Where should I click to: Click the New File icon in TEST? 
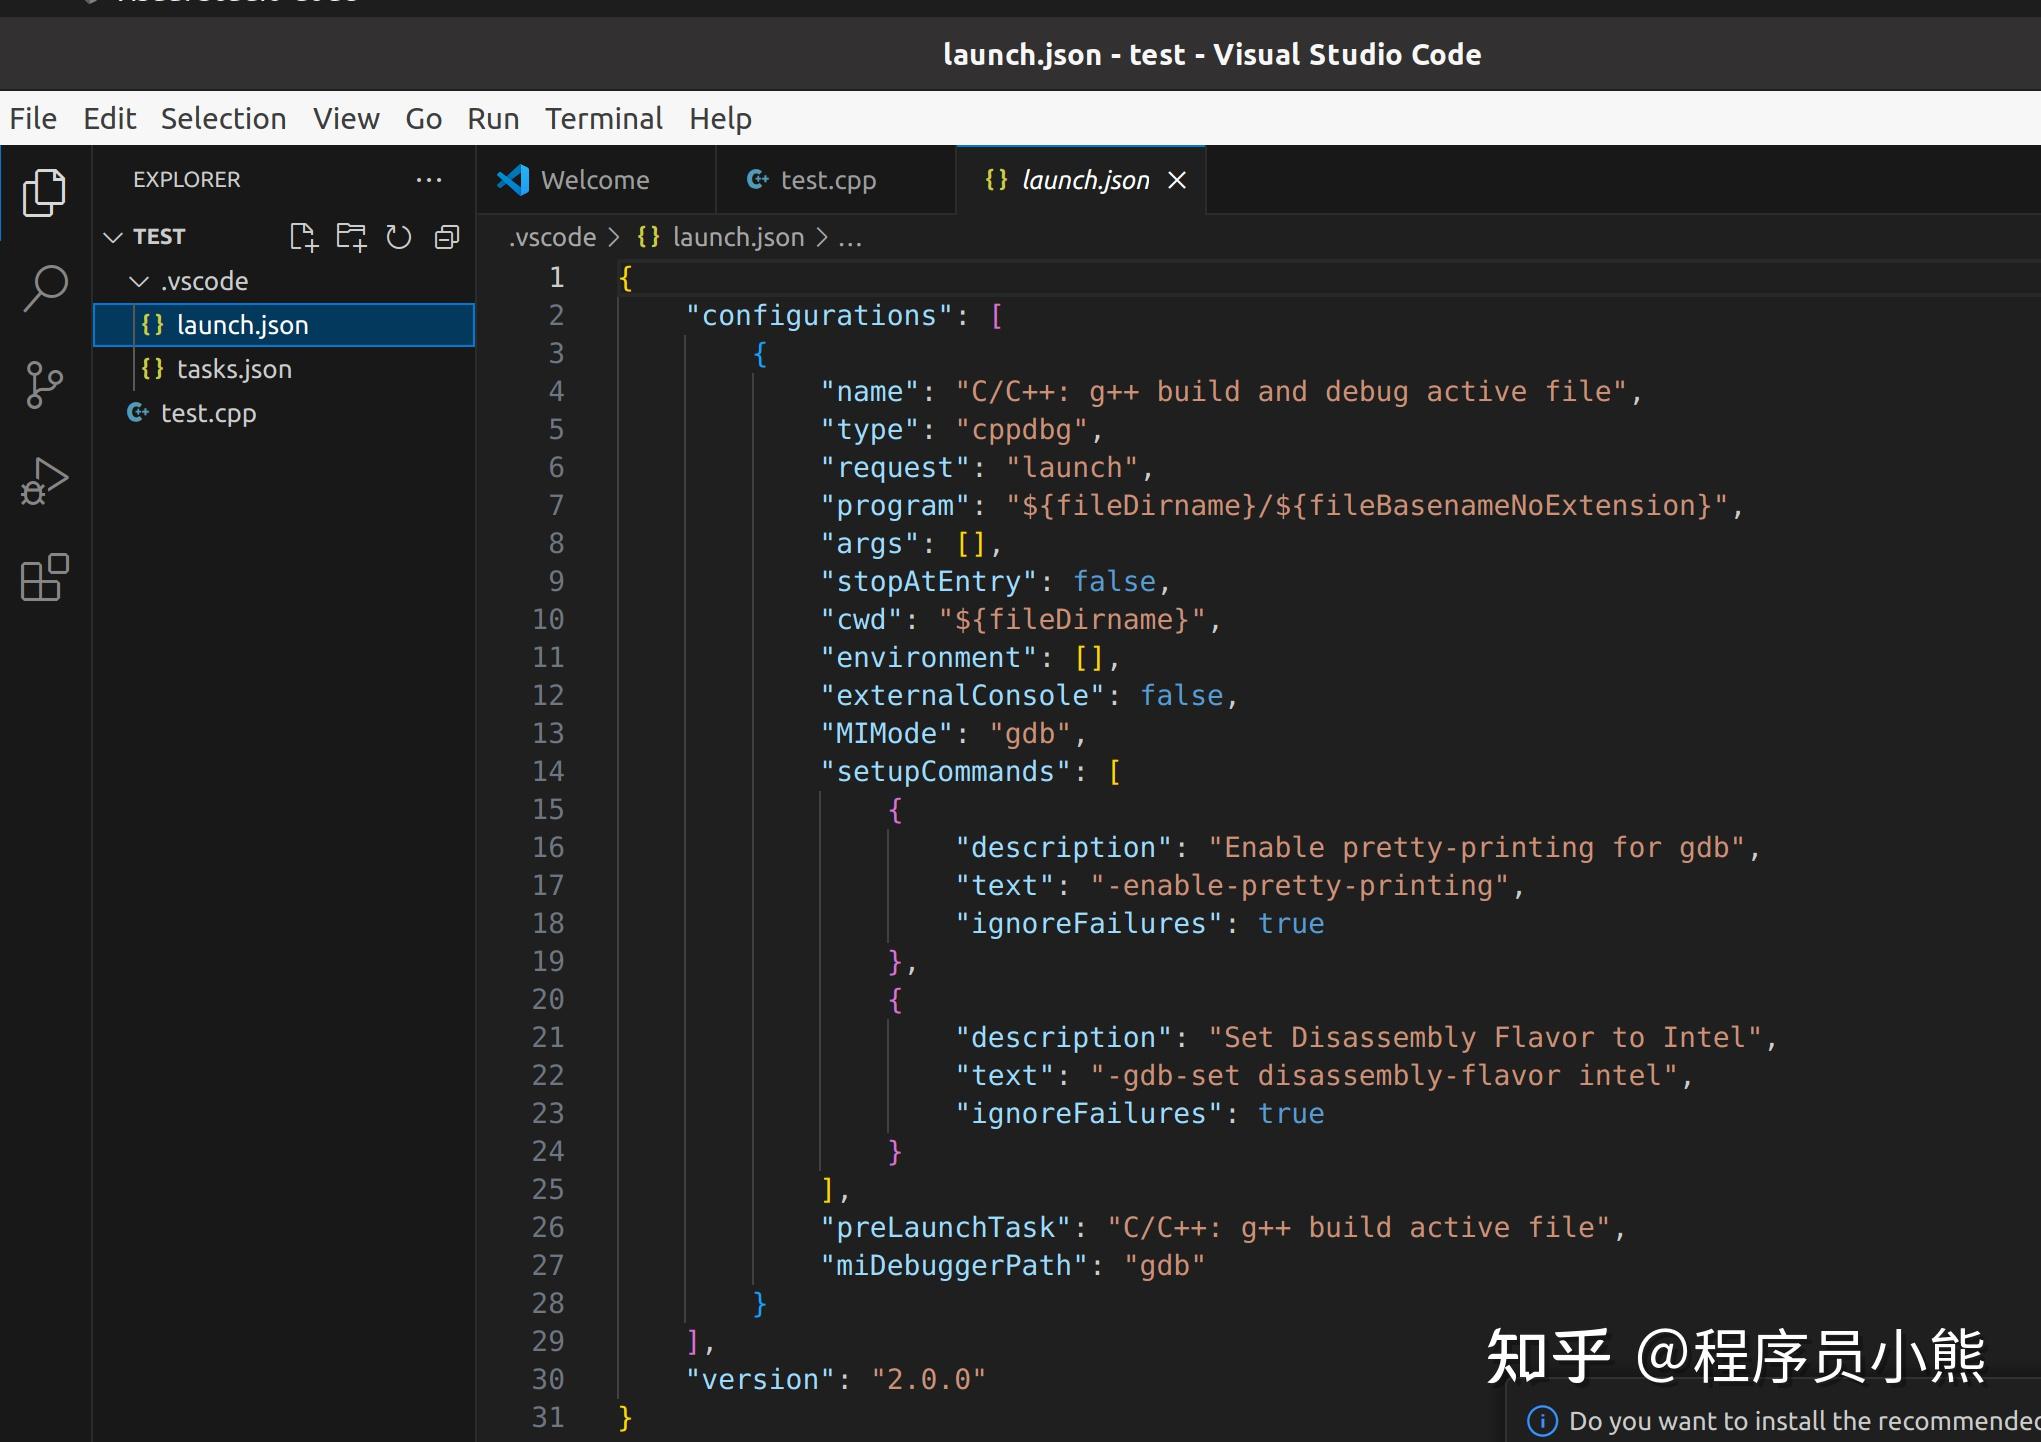pyautogui.click(x=302, y=237)
